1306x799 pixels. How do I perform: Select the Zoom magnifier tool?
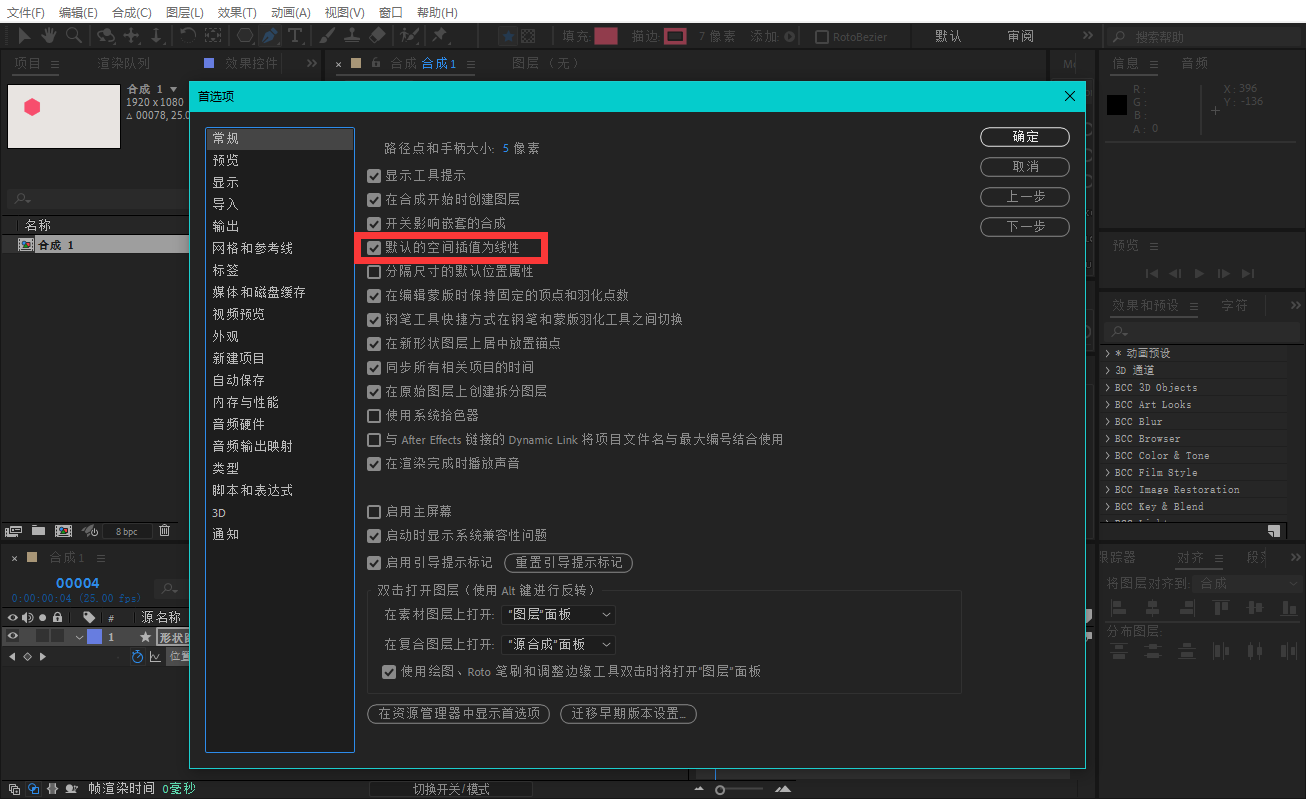(x=74, y=35)
